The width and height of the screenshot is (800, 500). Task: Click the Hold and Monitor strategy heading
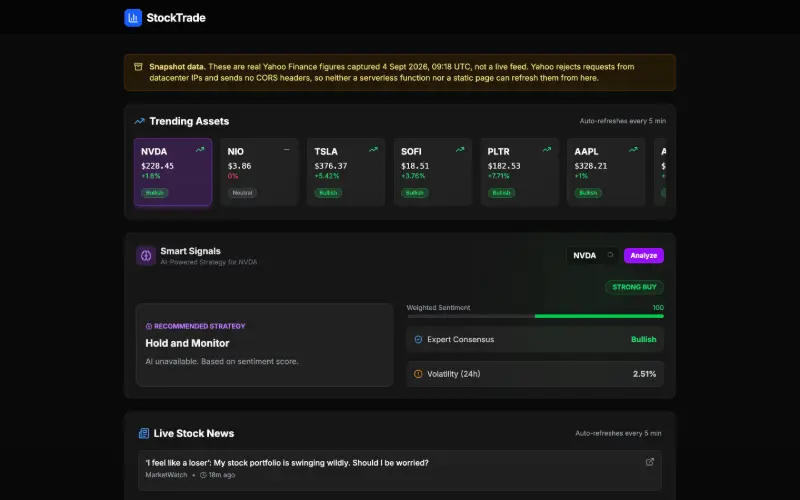tap(187, 343)
